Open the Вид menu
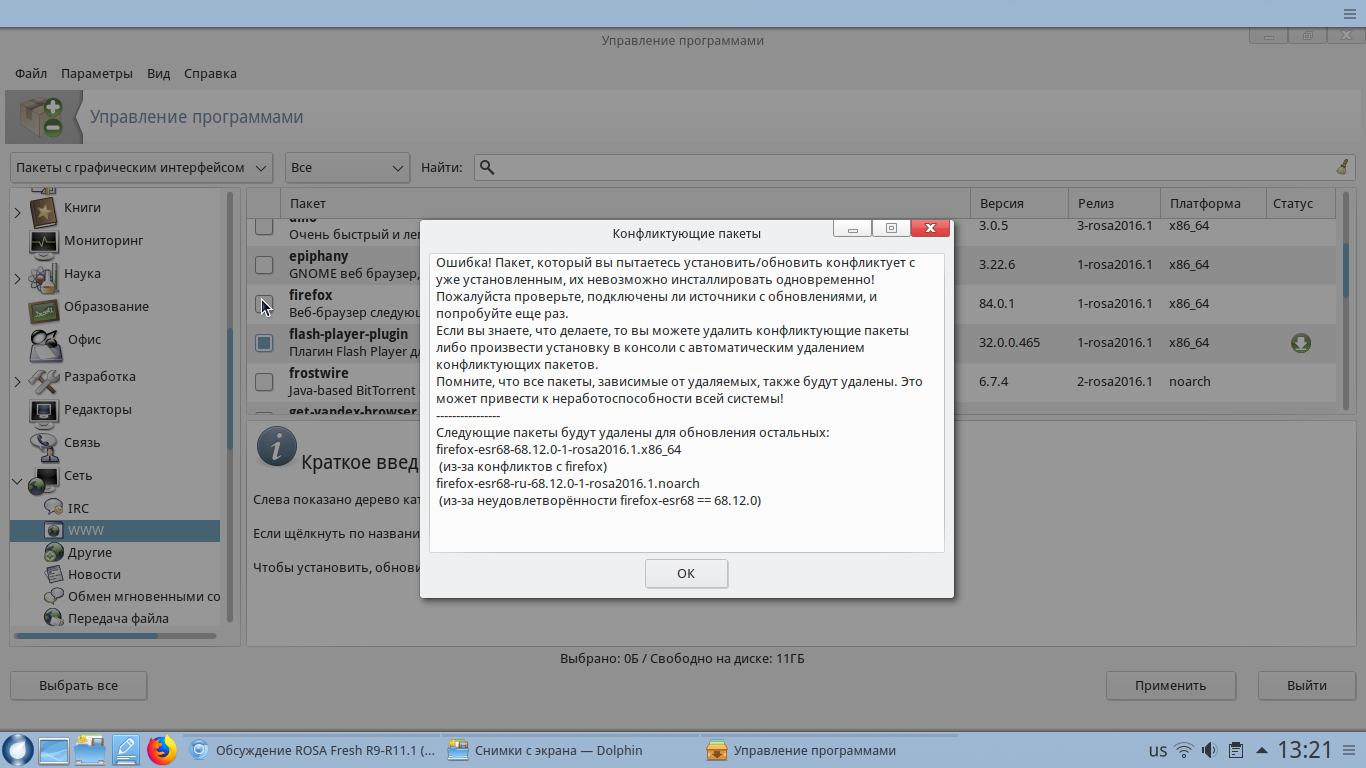 pos(158,73)
